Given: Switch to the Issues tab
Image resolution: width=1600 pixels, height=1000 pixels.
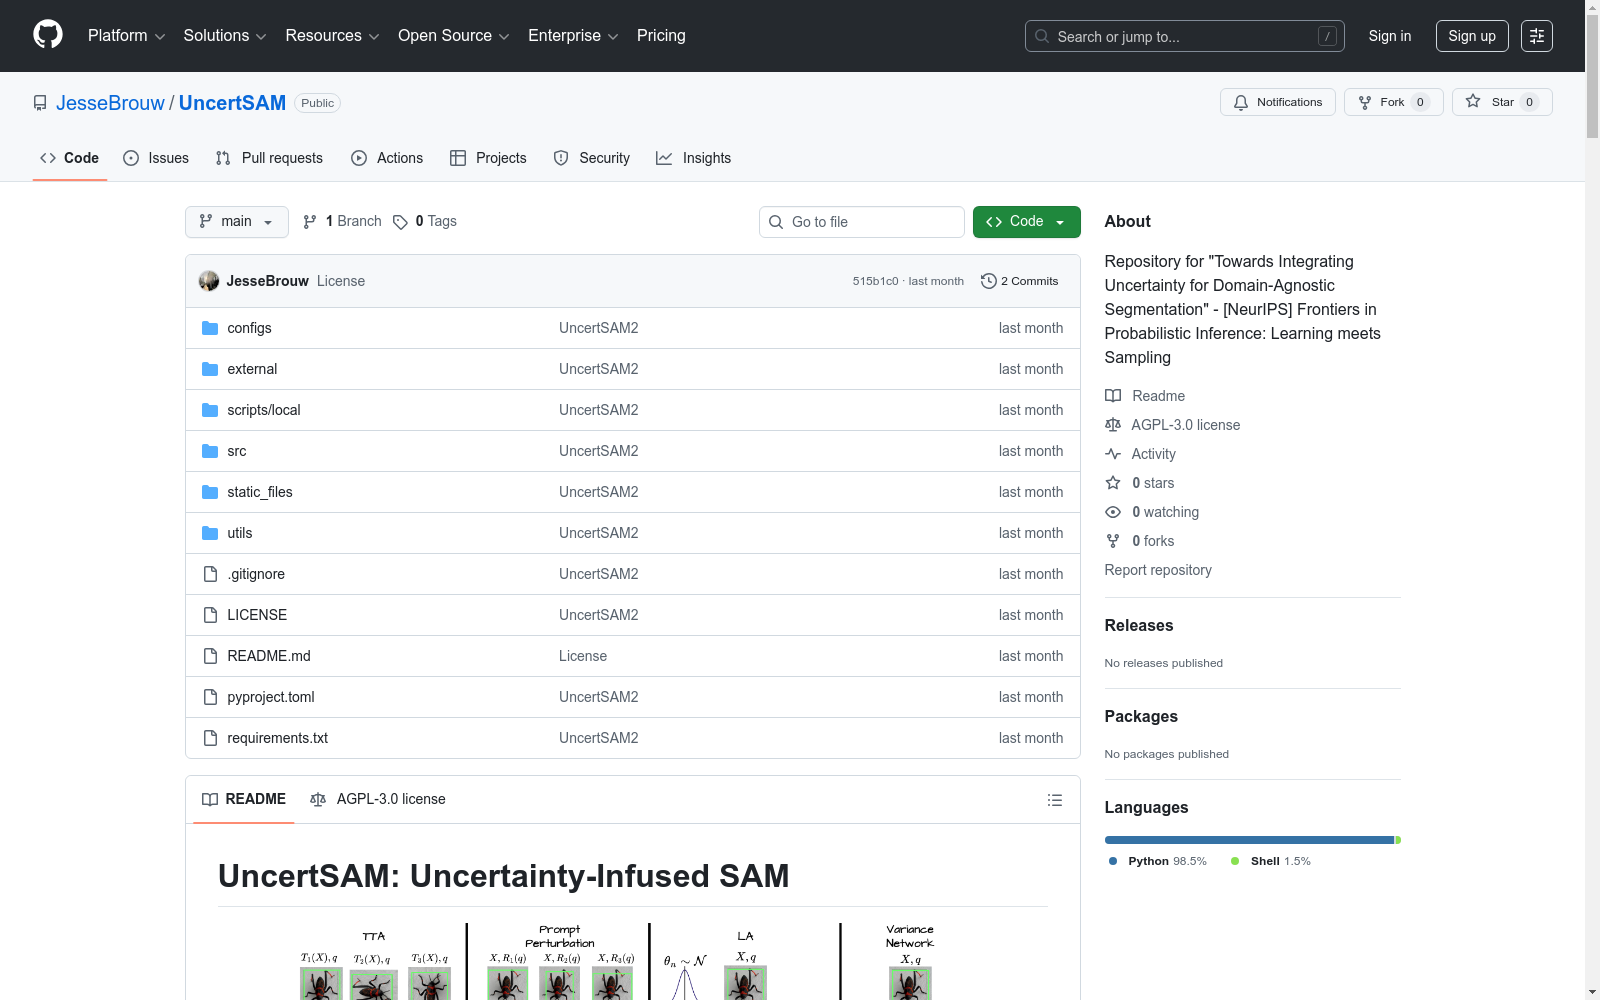Looking at the screenshot, I should (x=156, y=158).
